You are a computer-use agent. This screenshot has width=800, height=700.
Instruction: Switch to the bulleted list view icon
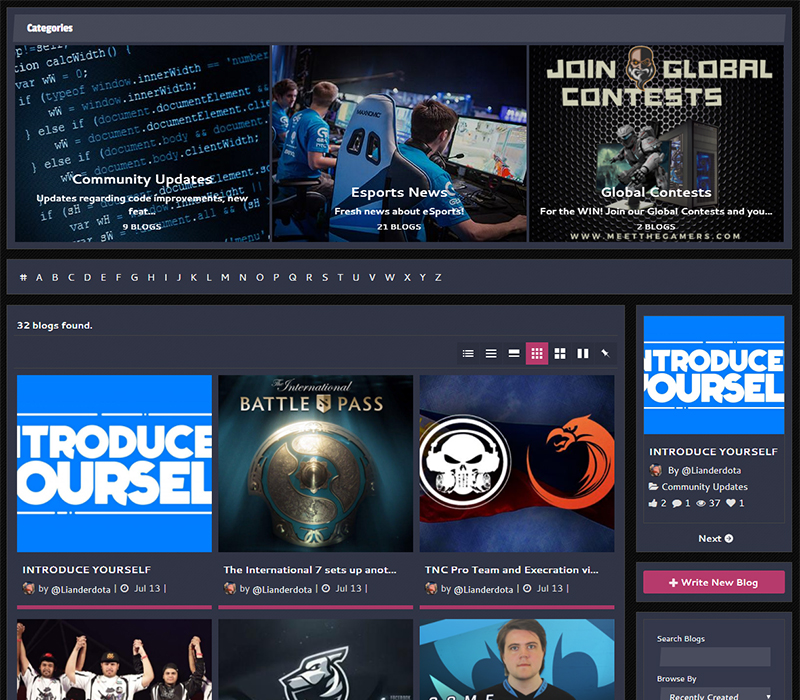point(468,353)
